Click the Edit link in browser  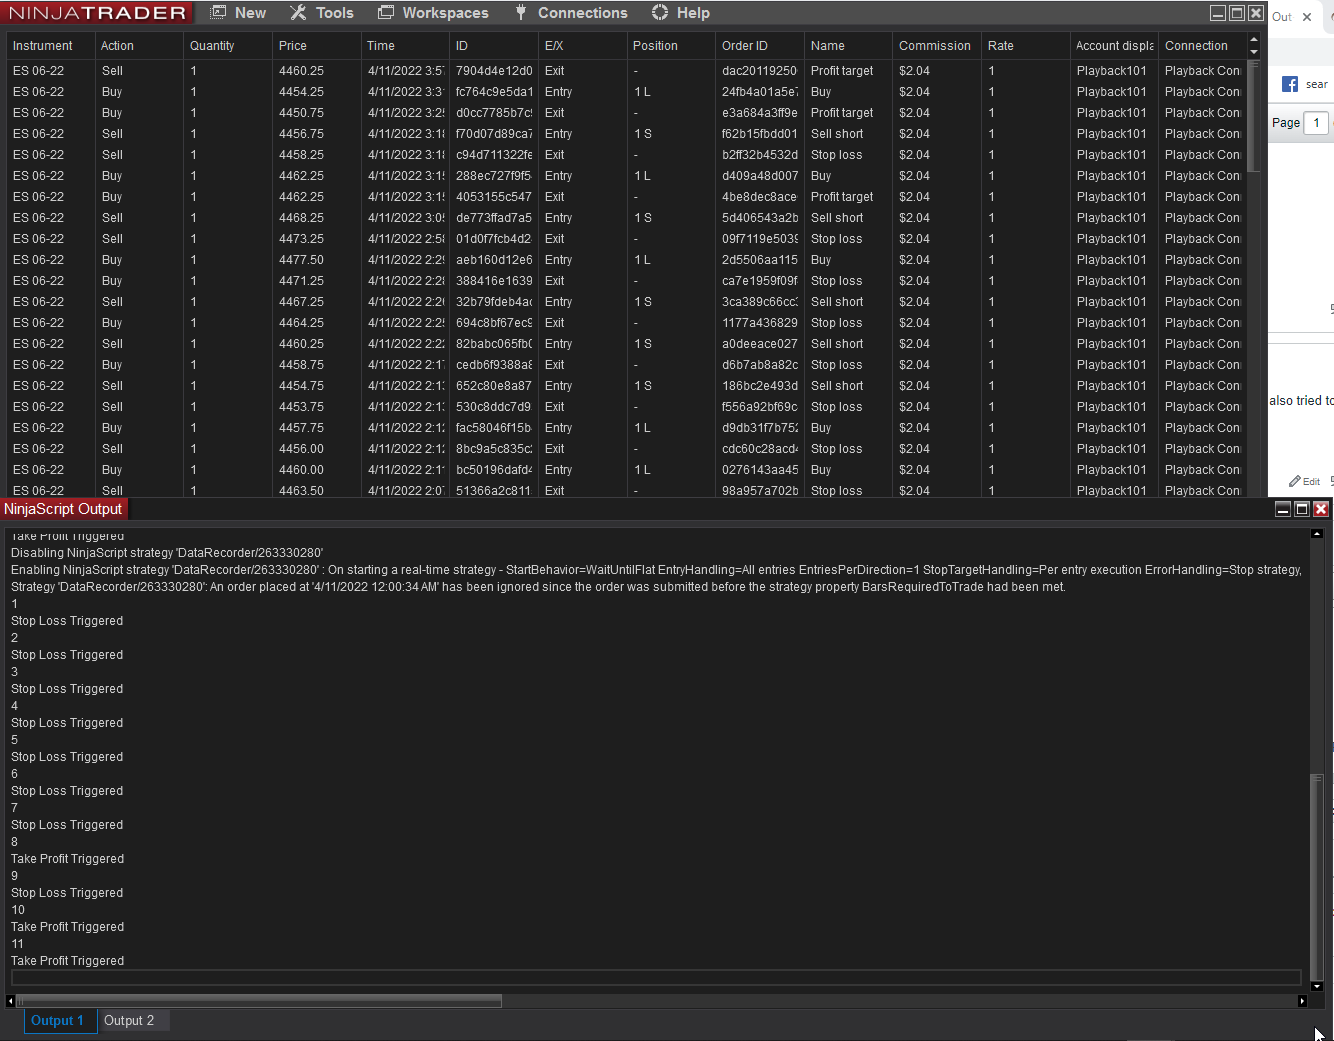(1305, 481)
